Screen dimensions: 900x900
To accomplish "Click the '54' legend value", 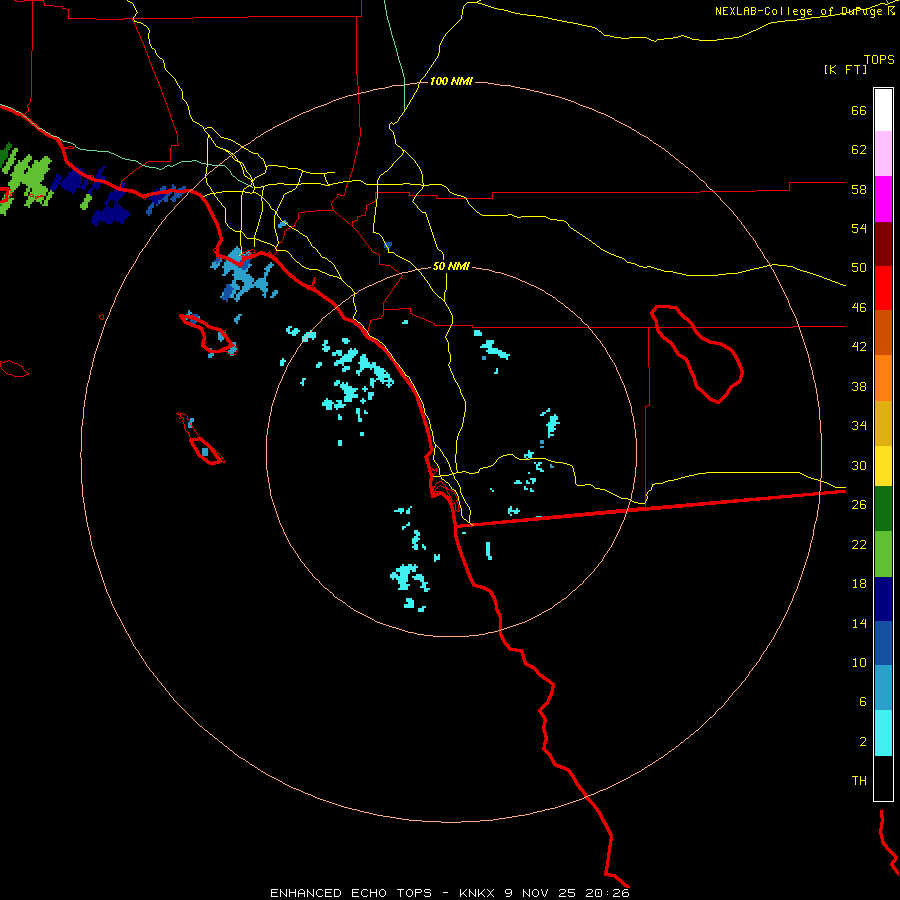I will tap(859, 228).
